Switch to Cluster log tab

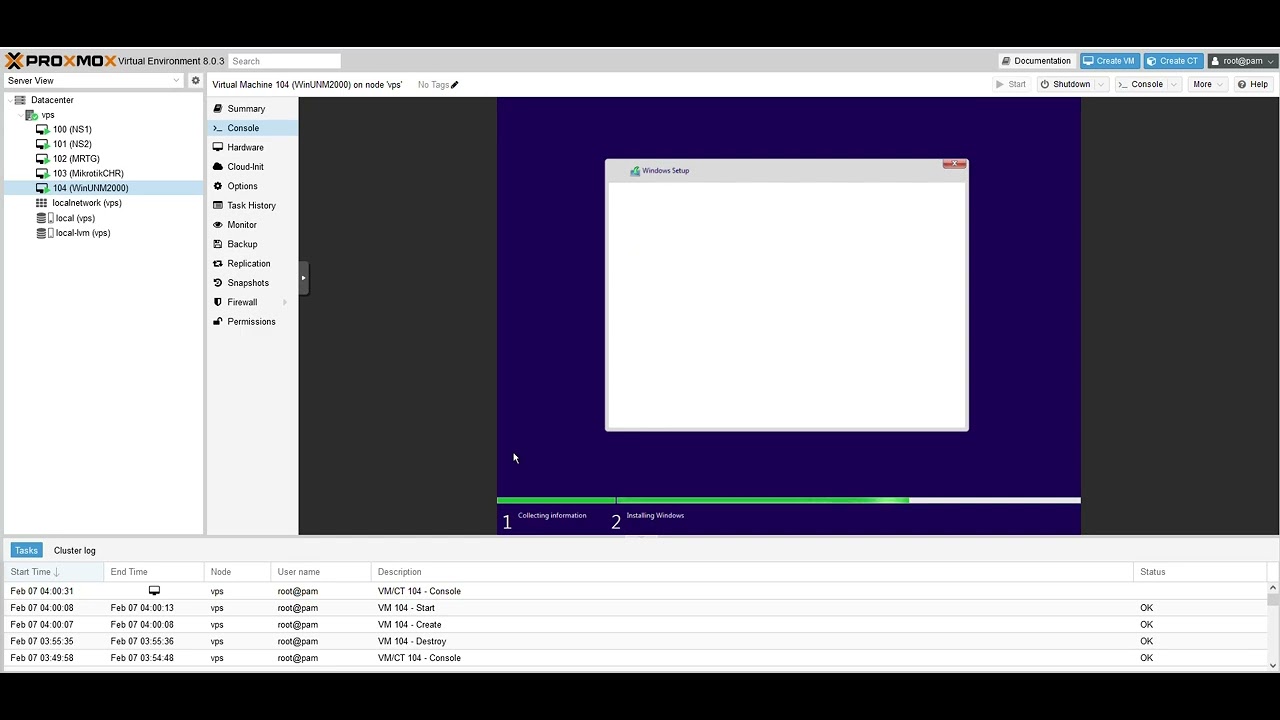click(75, 551)
